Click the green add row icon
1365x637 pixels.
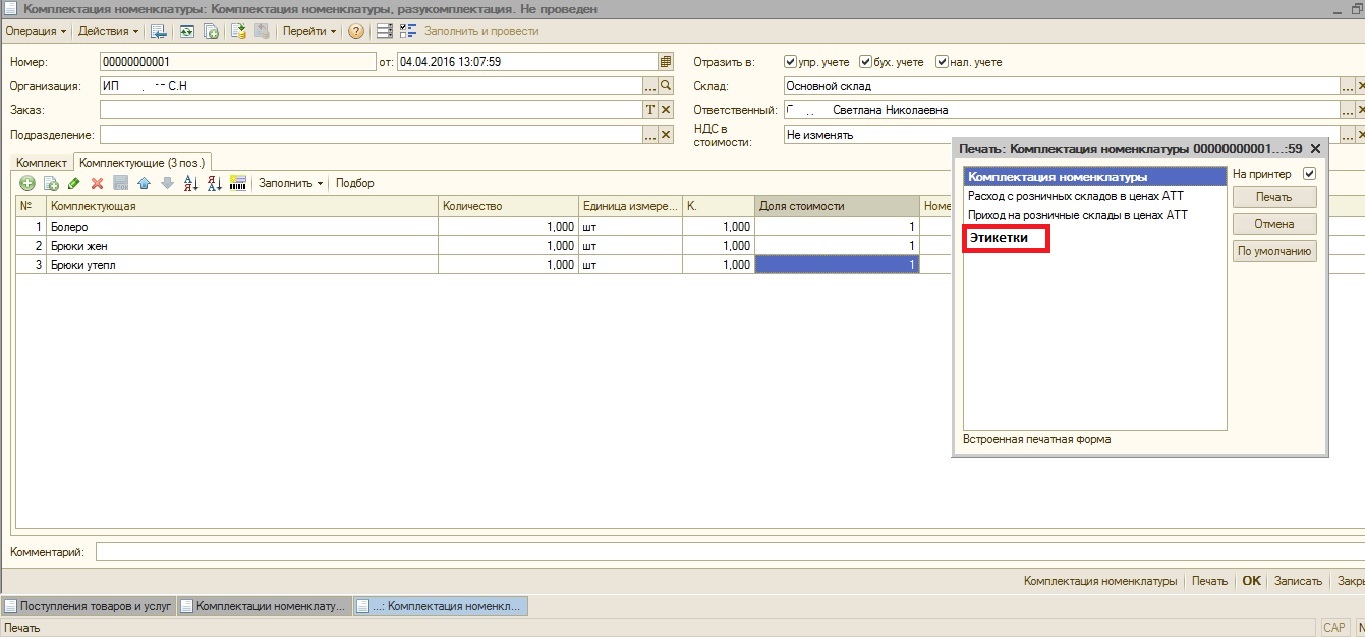(x=27, y=183)
